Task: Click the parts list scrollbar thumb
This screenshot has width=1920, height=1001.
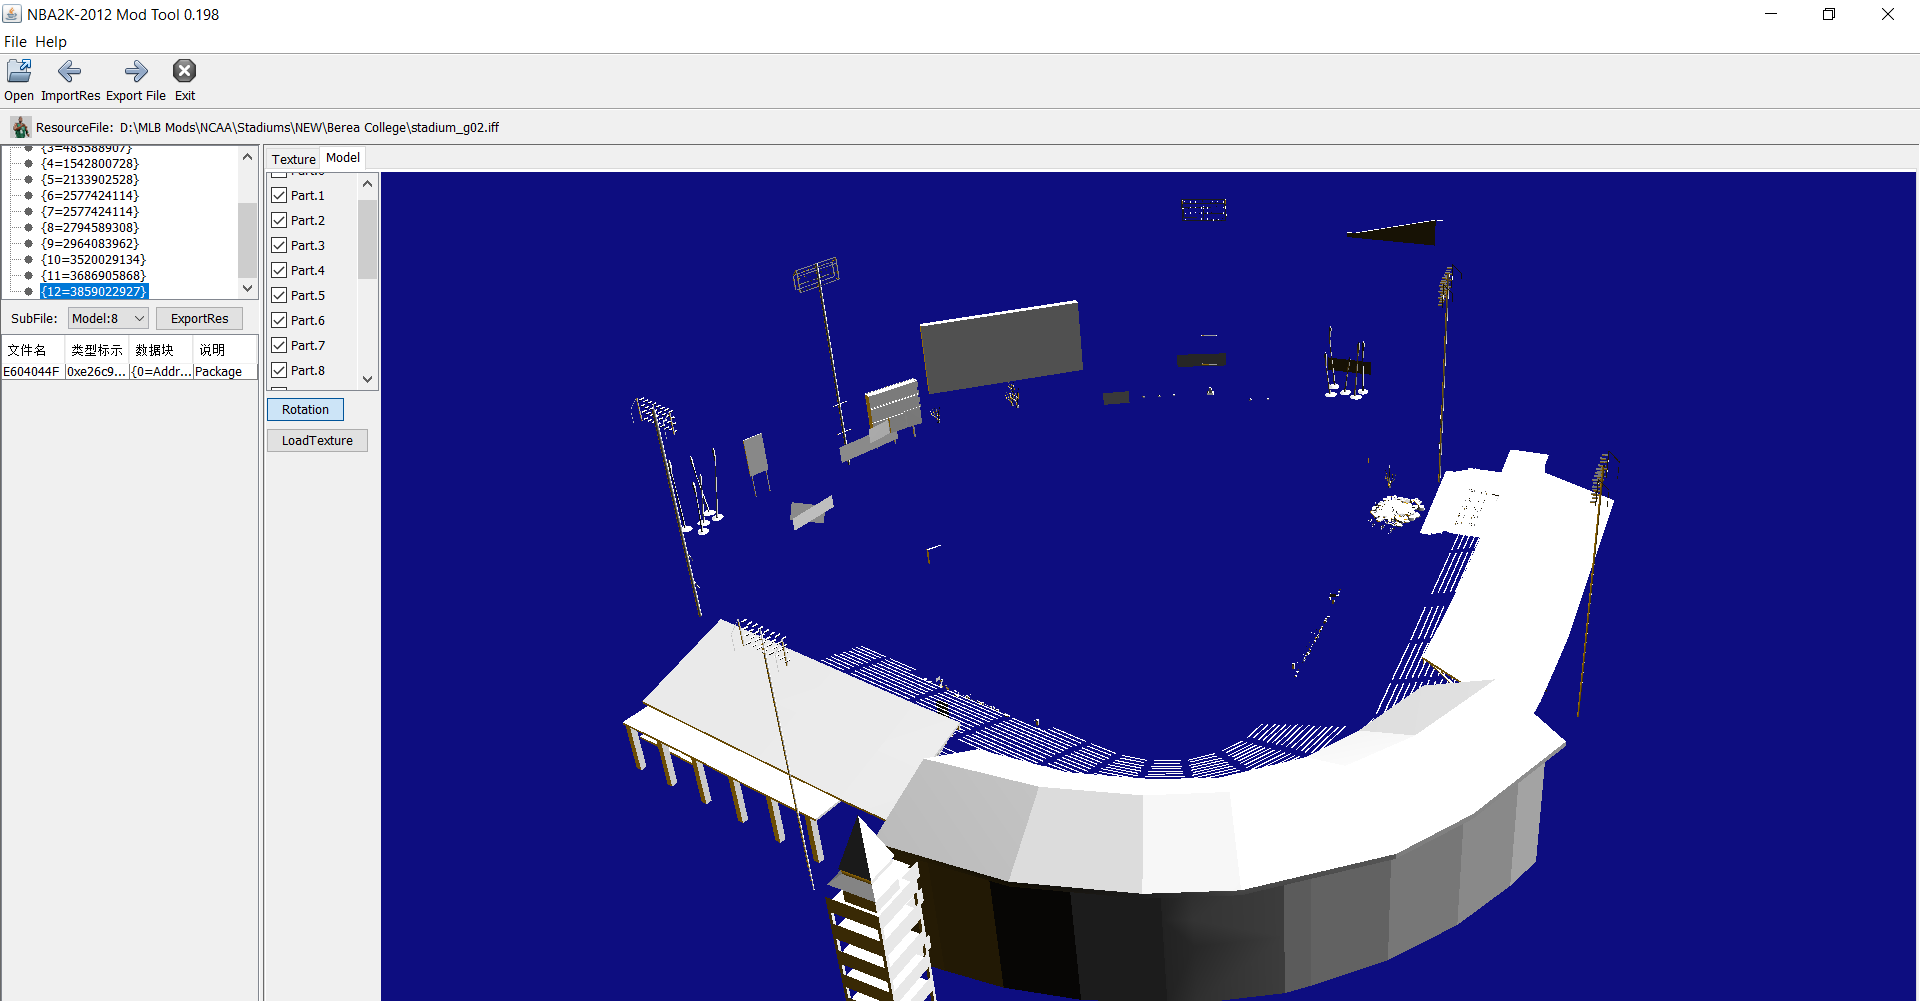Action: [x=367, y=239]
